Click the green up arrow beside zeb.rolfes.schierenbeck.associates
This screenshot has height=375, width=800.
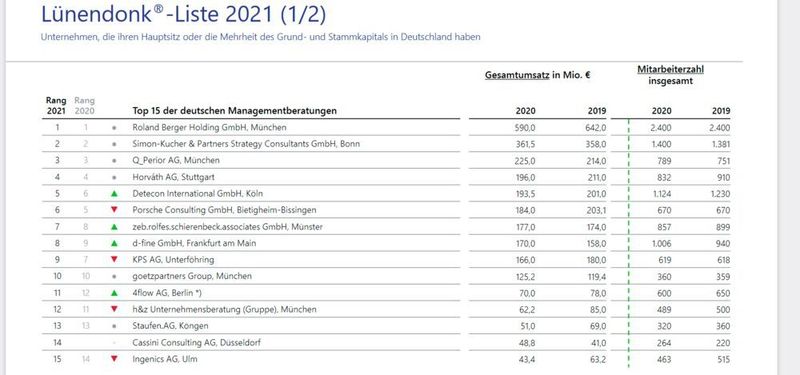(x=114, y=227)
